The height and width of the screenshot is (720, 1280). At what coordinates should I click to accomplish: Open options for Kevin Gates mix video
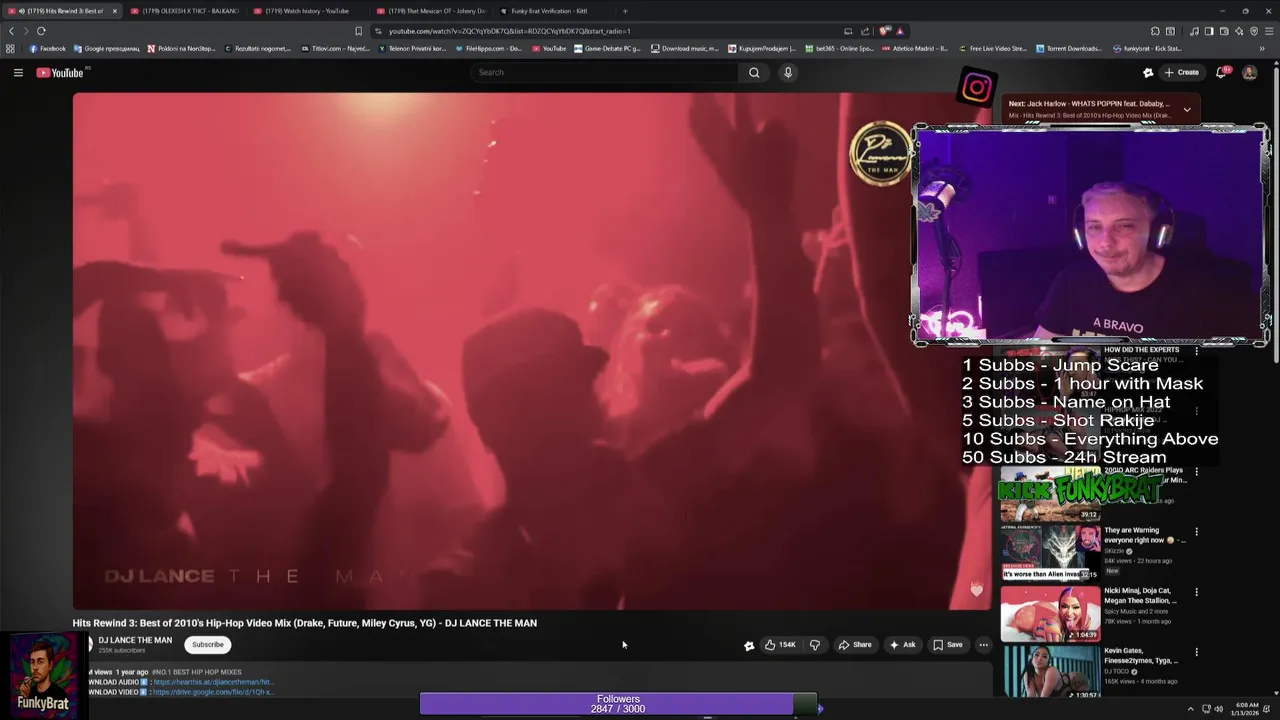point(1196,652)
